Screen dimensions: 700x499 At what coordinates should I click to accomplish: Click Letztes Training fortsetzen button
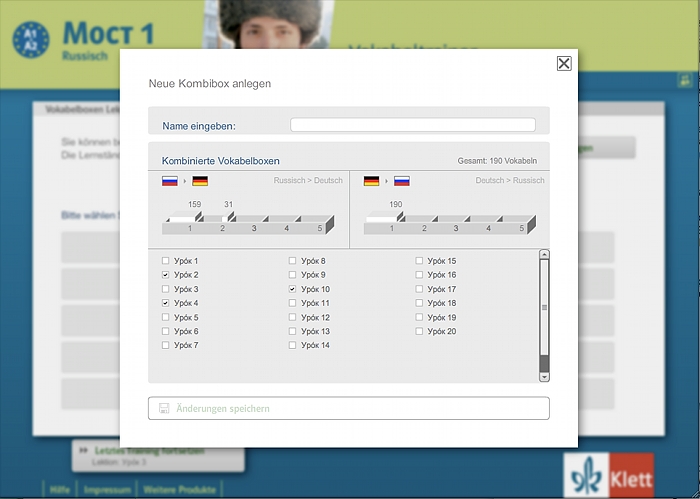point(158,456)
